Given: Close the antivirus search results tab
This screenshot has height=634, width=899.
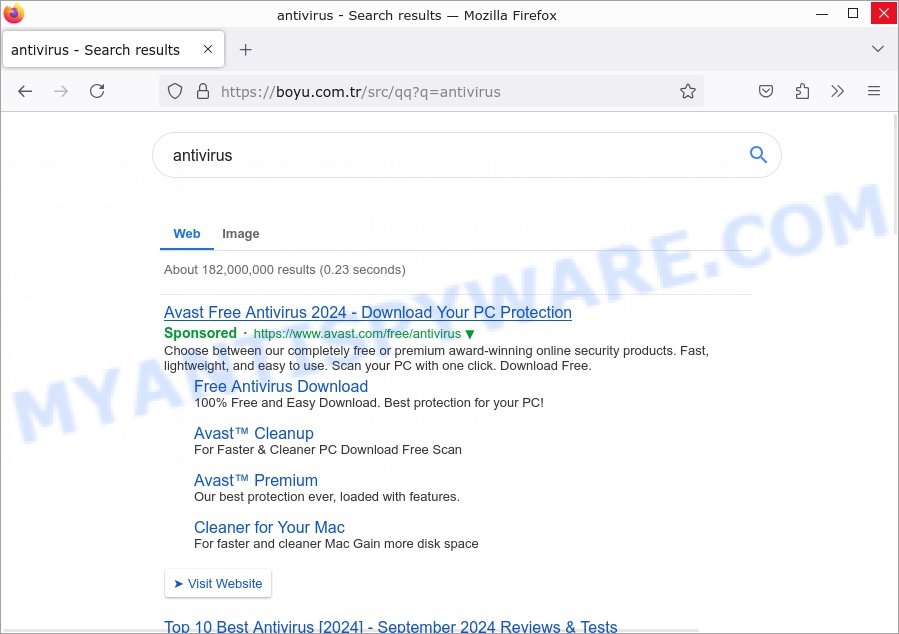Looking at the screenshot, I should click(x=208, y=49).
